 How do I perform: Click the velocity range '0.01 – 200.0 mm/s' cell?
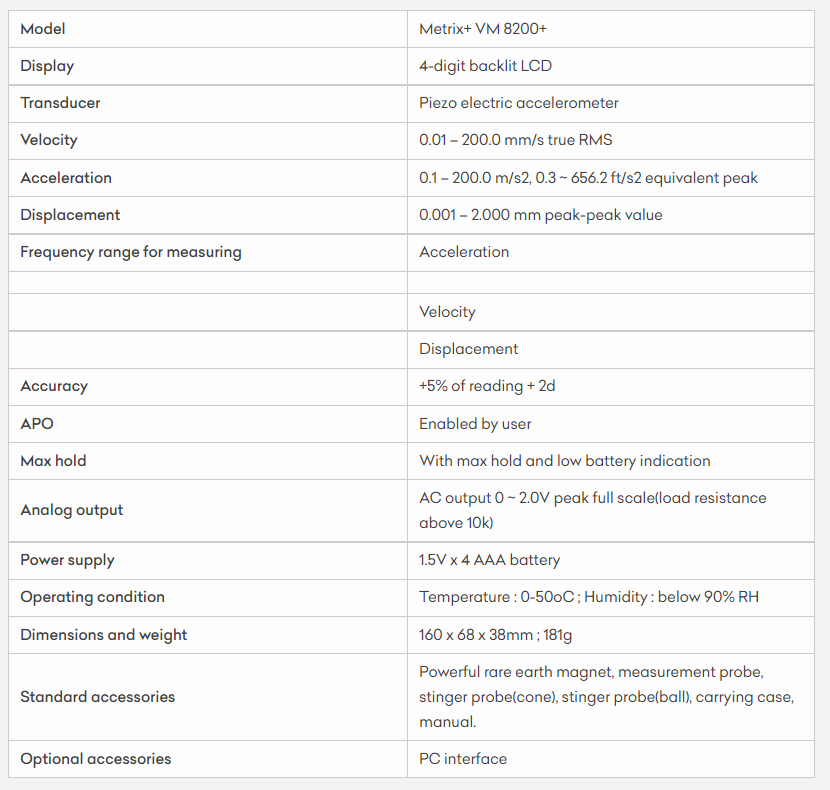(515, 140)
